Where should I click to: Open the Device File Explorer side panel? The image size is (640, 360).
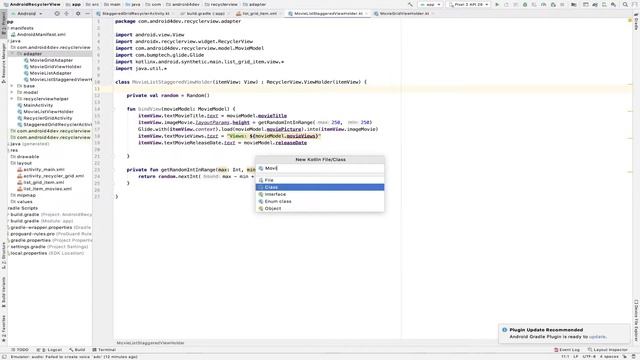pyautogui.click(x=636, y=320)
